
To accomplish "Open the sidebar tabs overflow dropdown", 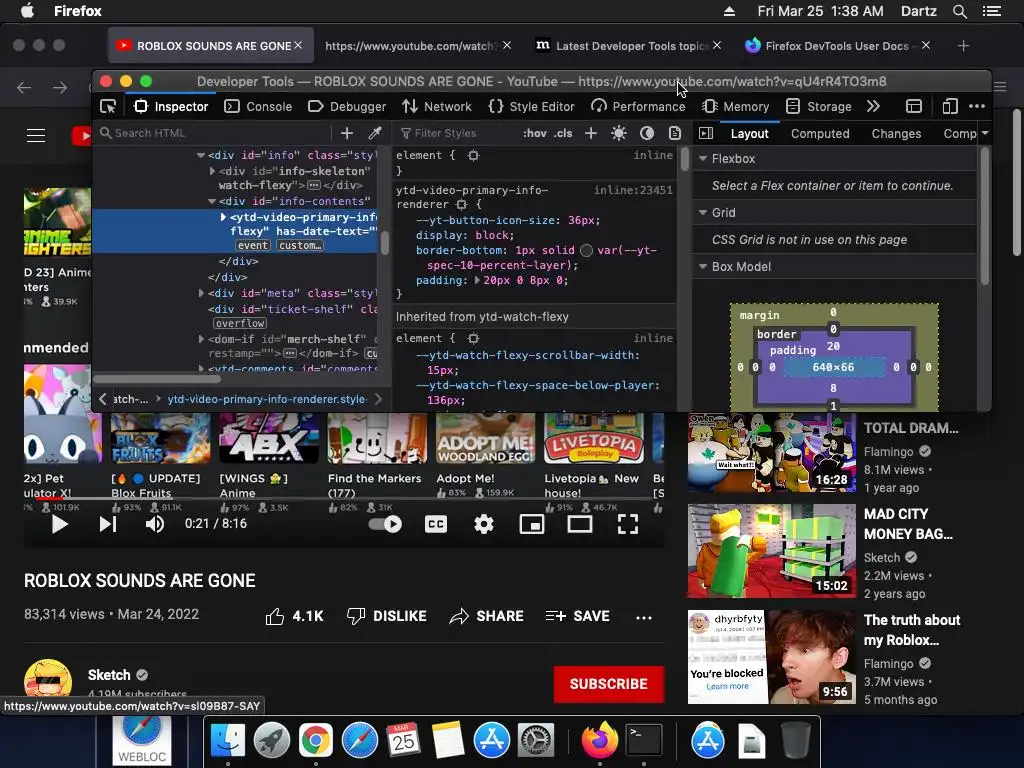I will pyautogui.click(x=985, y=133).
